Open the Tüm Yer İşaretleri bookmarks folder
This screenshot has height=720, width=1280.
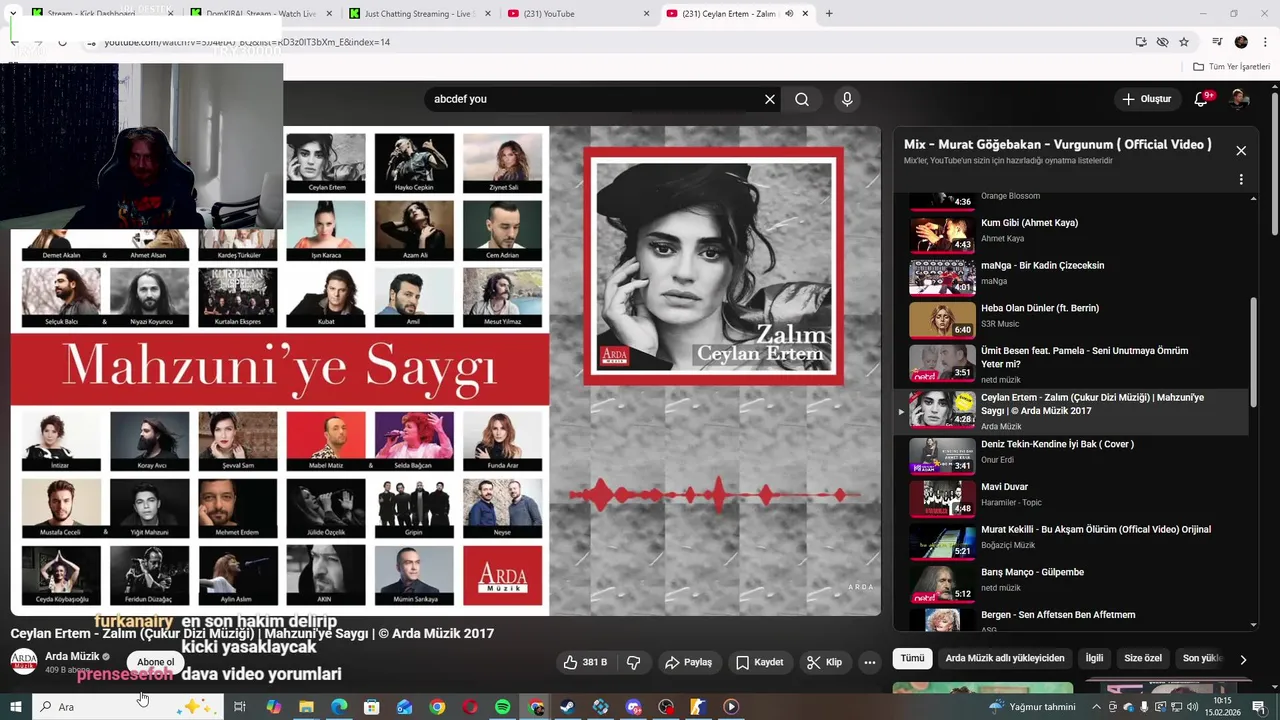tap(1232, 67)
